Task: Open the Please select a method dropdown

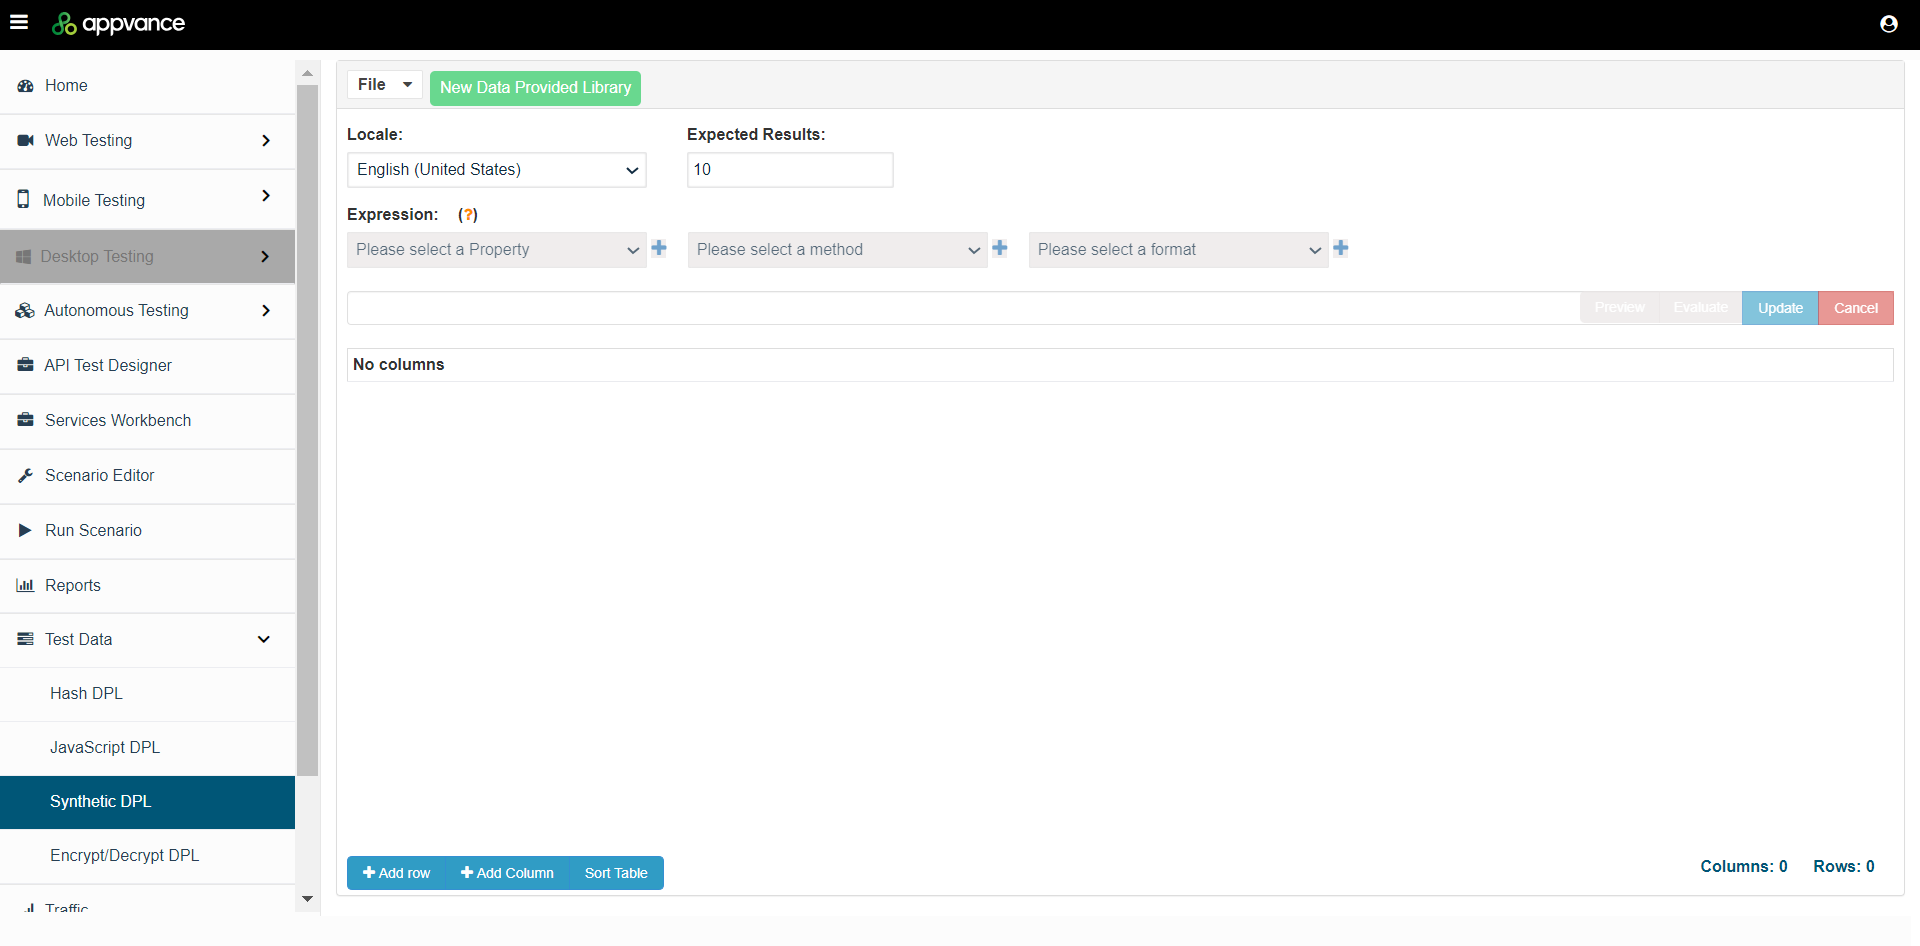Action: (x=837, y=250)
